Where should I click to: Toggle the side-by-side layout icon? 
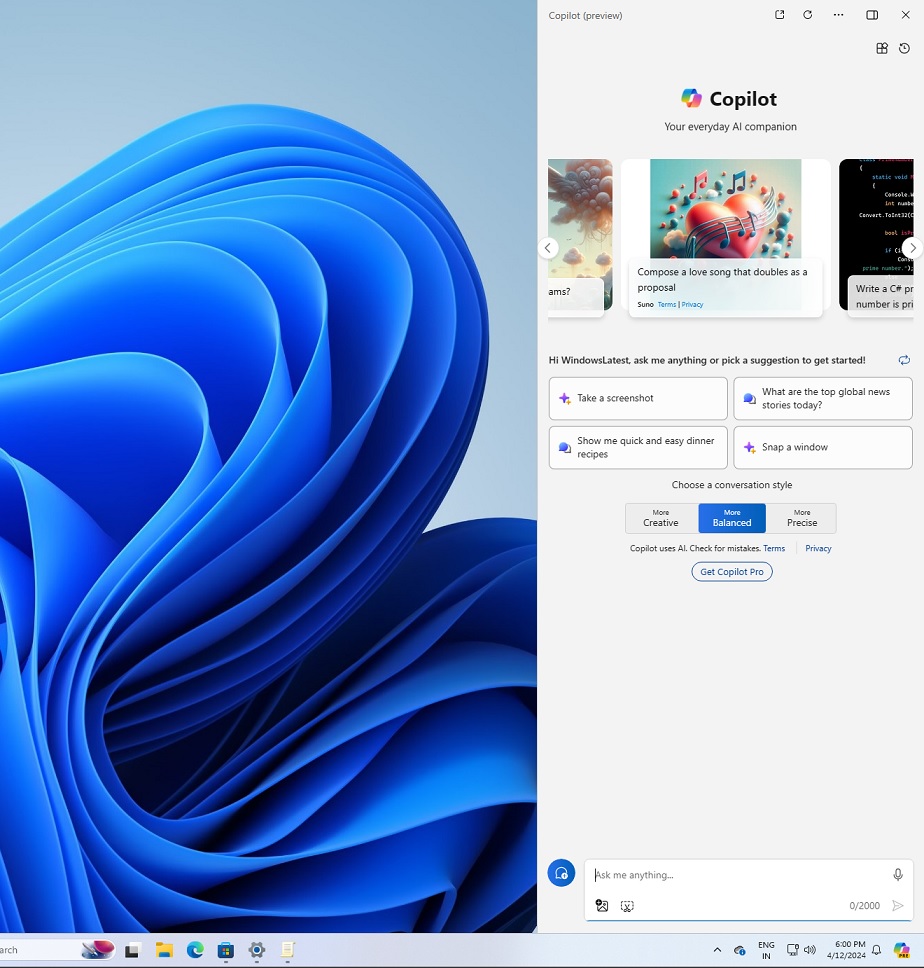point(871,15)
